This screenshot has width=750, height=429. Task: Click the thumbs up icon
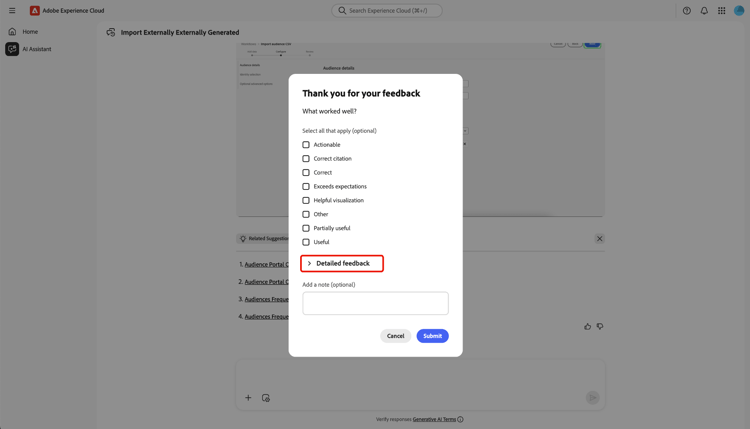pyautogui.click(x=587, y=326)
